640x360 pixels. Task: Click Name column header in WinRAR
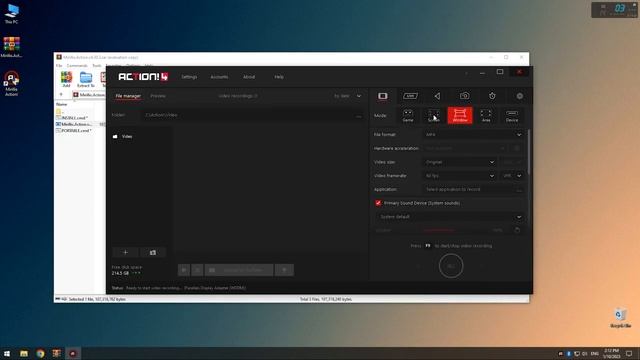point(62,104)
